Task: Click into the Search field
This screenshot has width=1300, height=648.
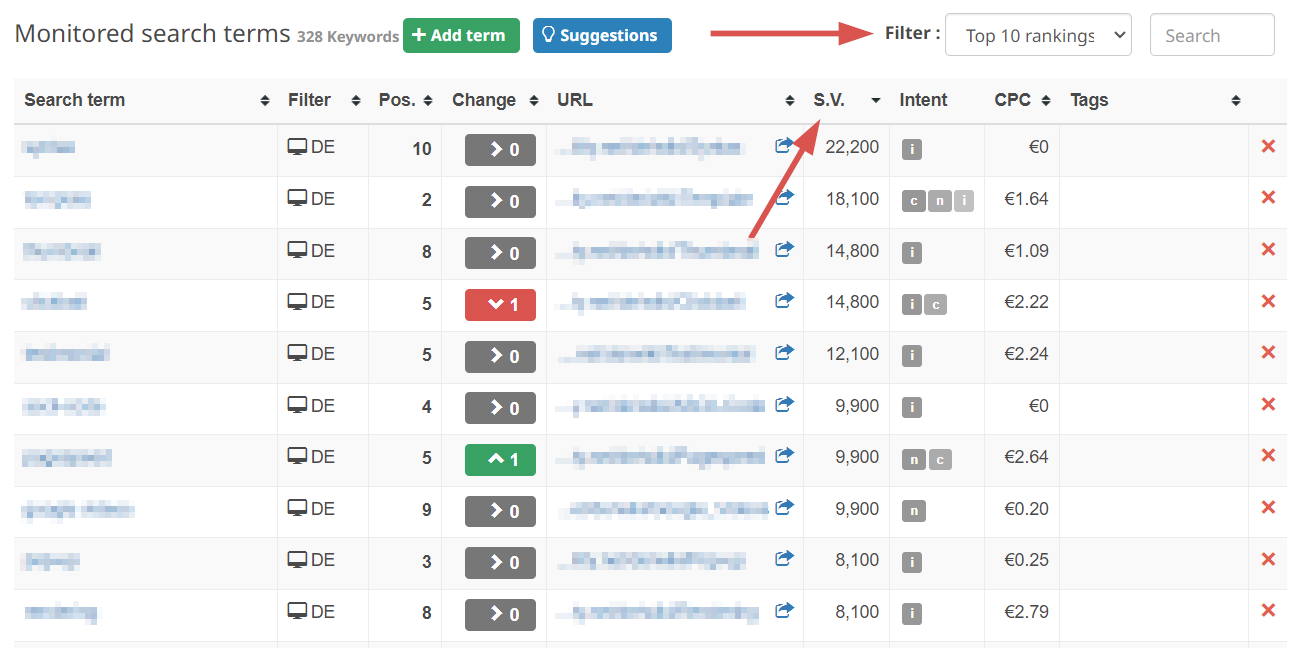Action: pos(1211,34)
